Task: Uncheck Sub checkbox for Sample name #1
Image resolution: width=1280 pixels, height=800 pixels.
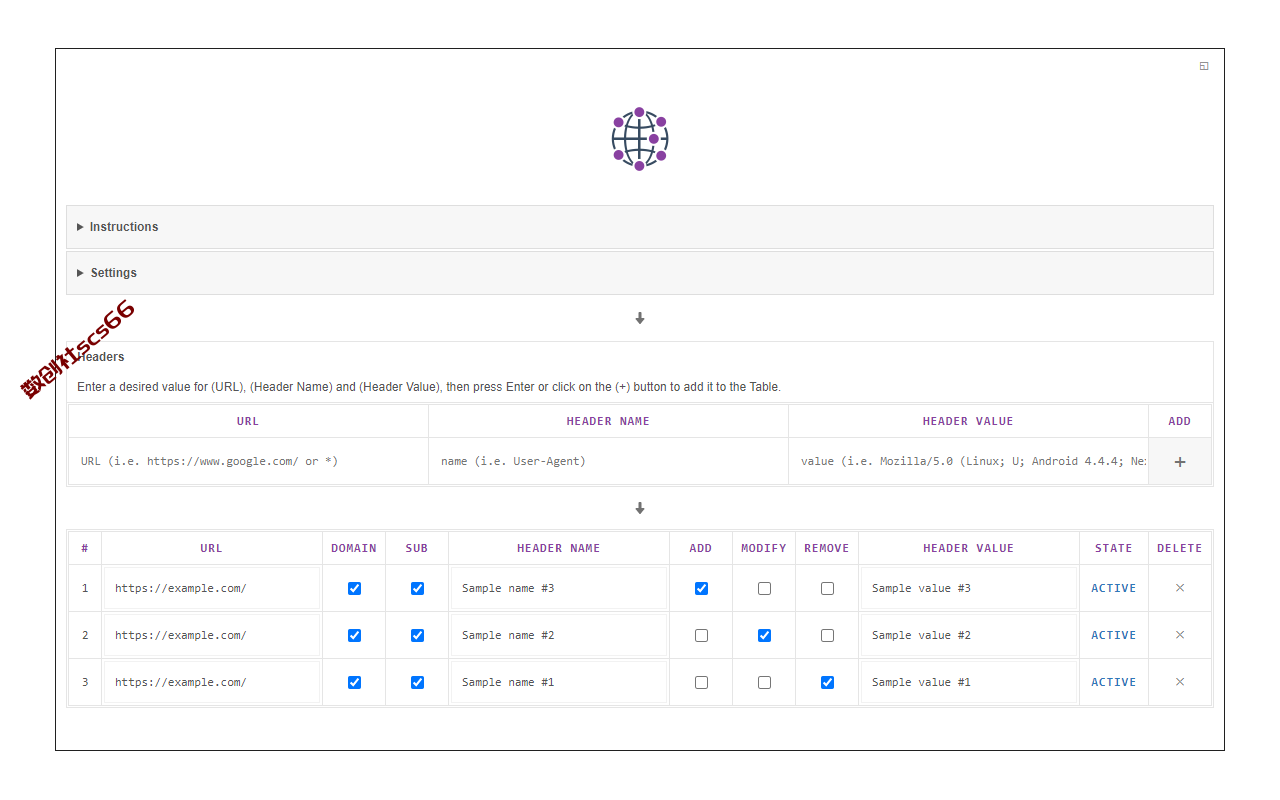Action: click(417, 682)
